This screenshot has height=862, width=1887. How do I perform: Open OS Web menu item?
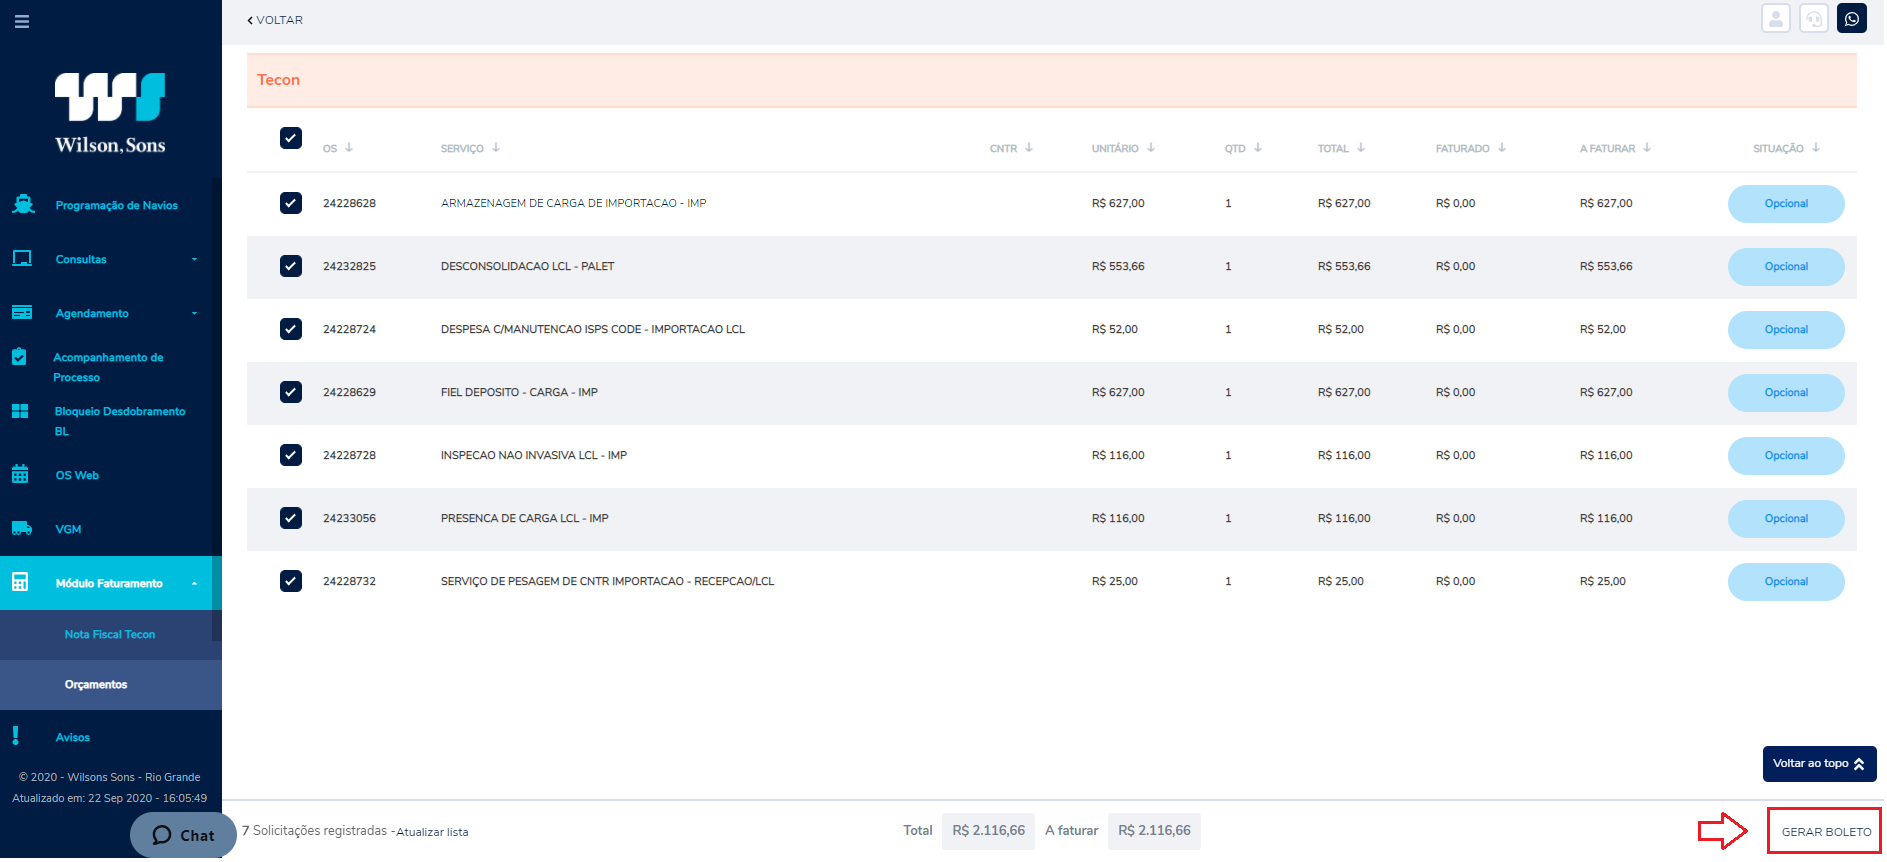77,475
